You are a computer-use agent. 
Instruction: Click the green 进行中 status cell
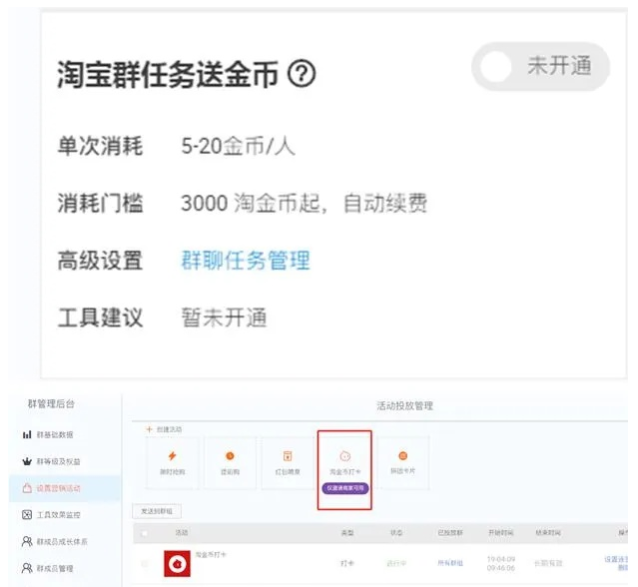(x=396, y=563)
